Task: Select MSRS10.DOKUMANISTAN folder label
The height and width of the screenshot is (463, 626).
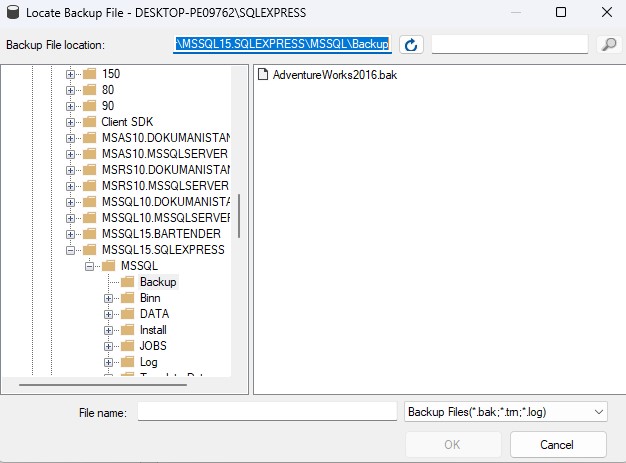Action: coord(166,170)
